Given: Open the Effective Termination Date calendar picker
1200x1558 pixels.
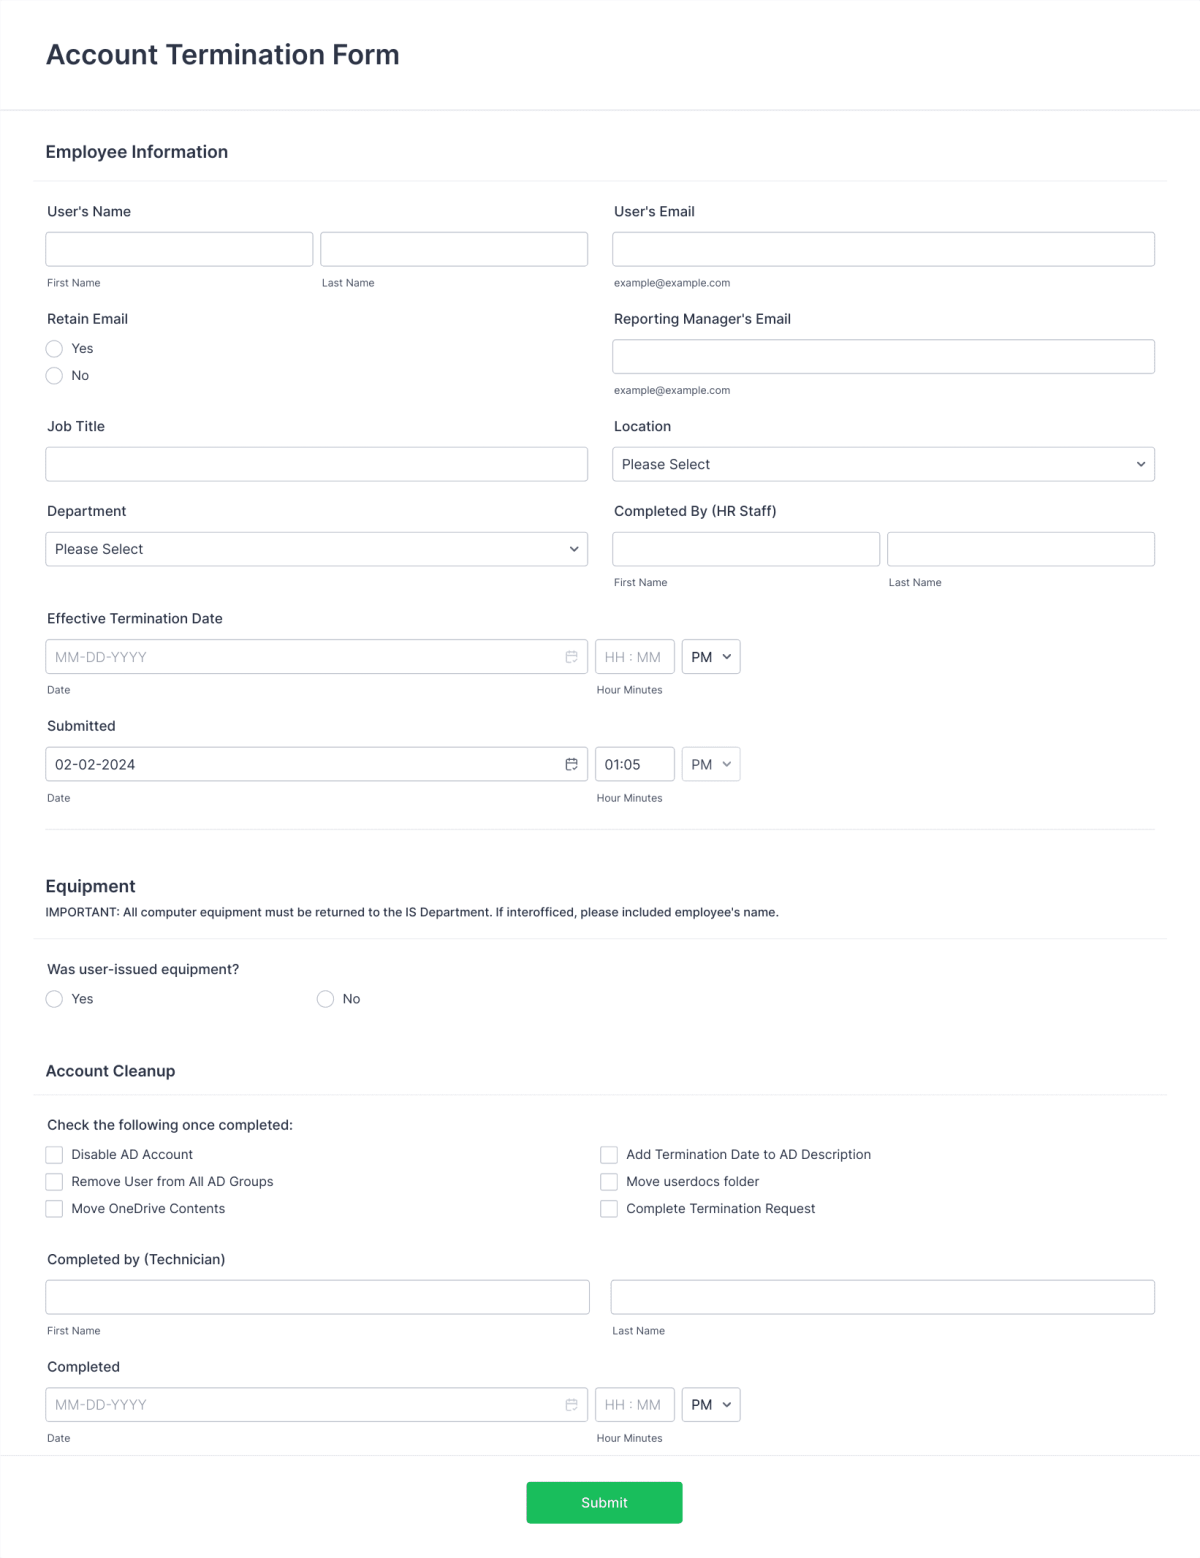Looking at the screenshot, I should point(571,656).
